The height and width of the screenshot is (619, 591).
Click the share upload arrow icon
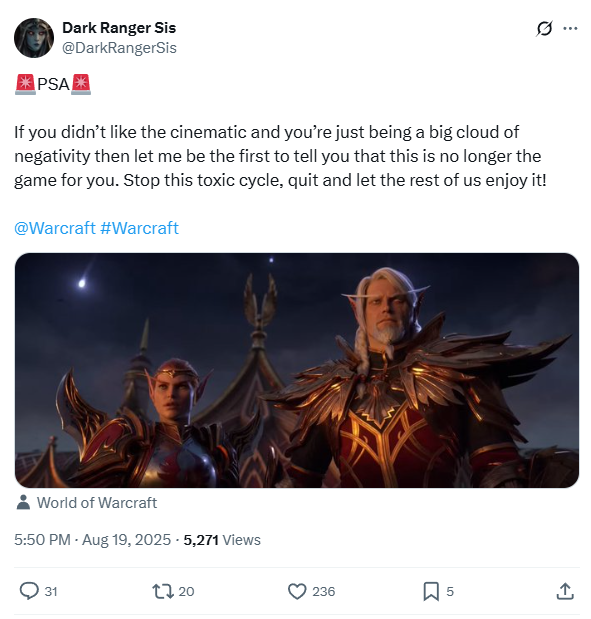[x=565, y=591]
